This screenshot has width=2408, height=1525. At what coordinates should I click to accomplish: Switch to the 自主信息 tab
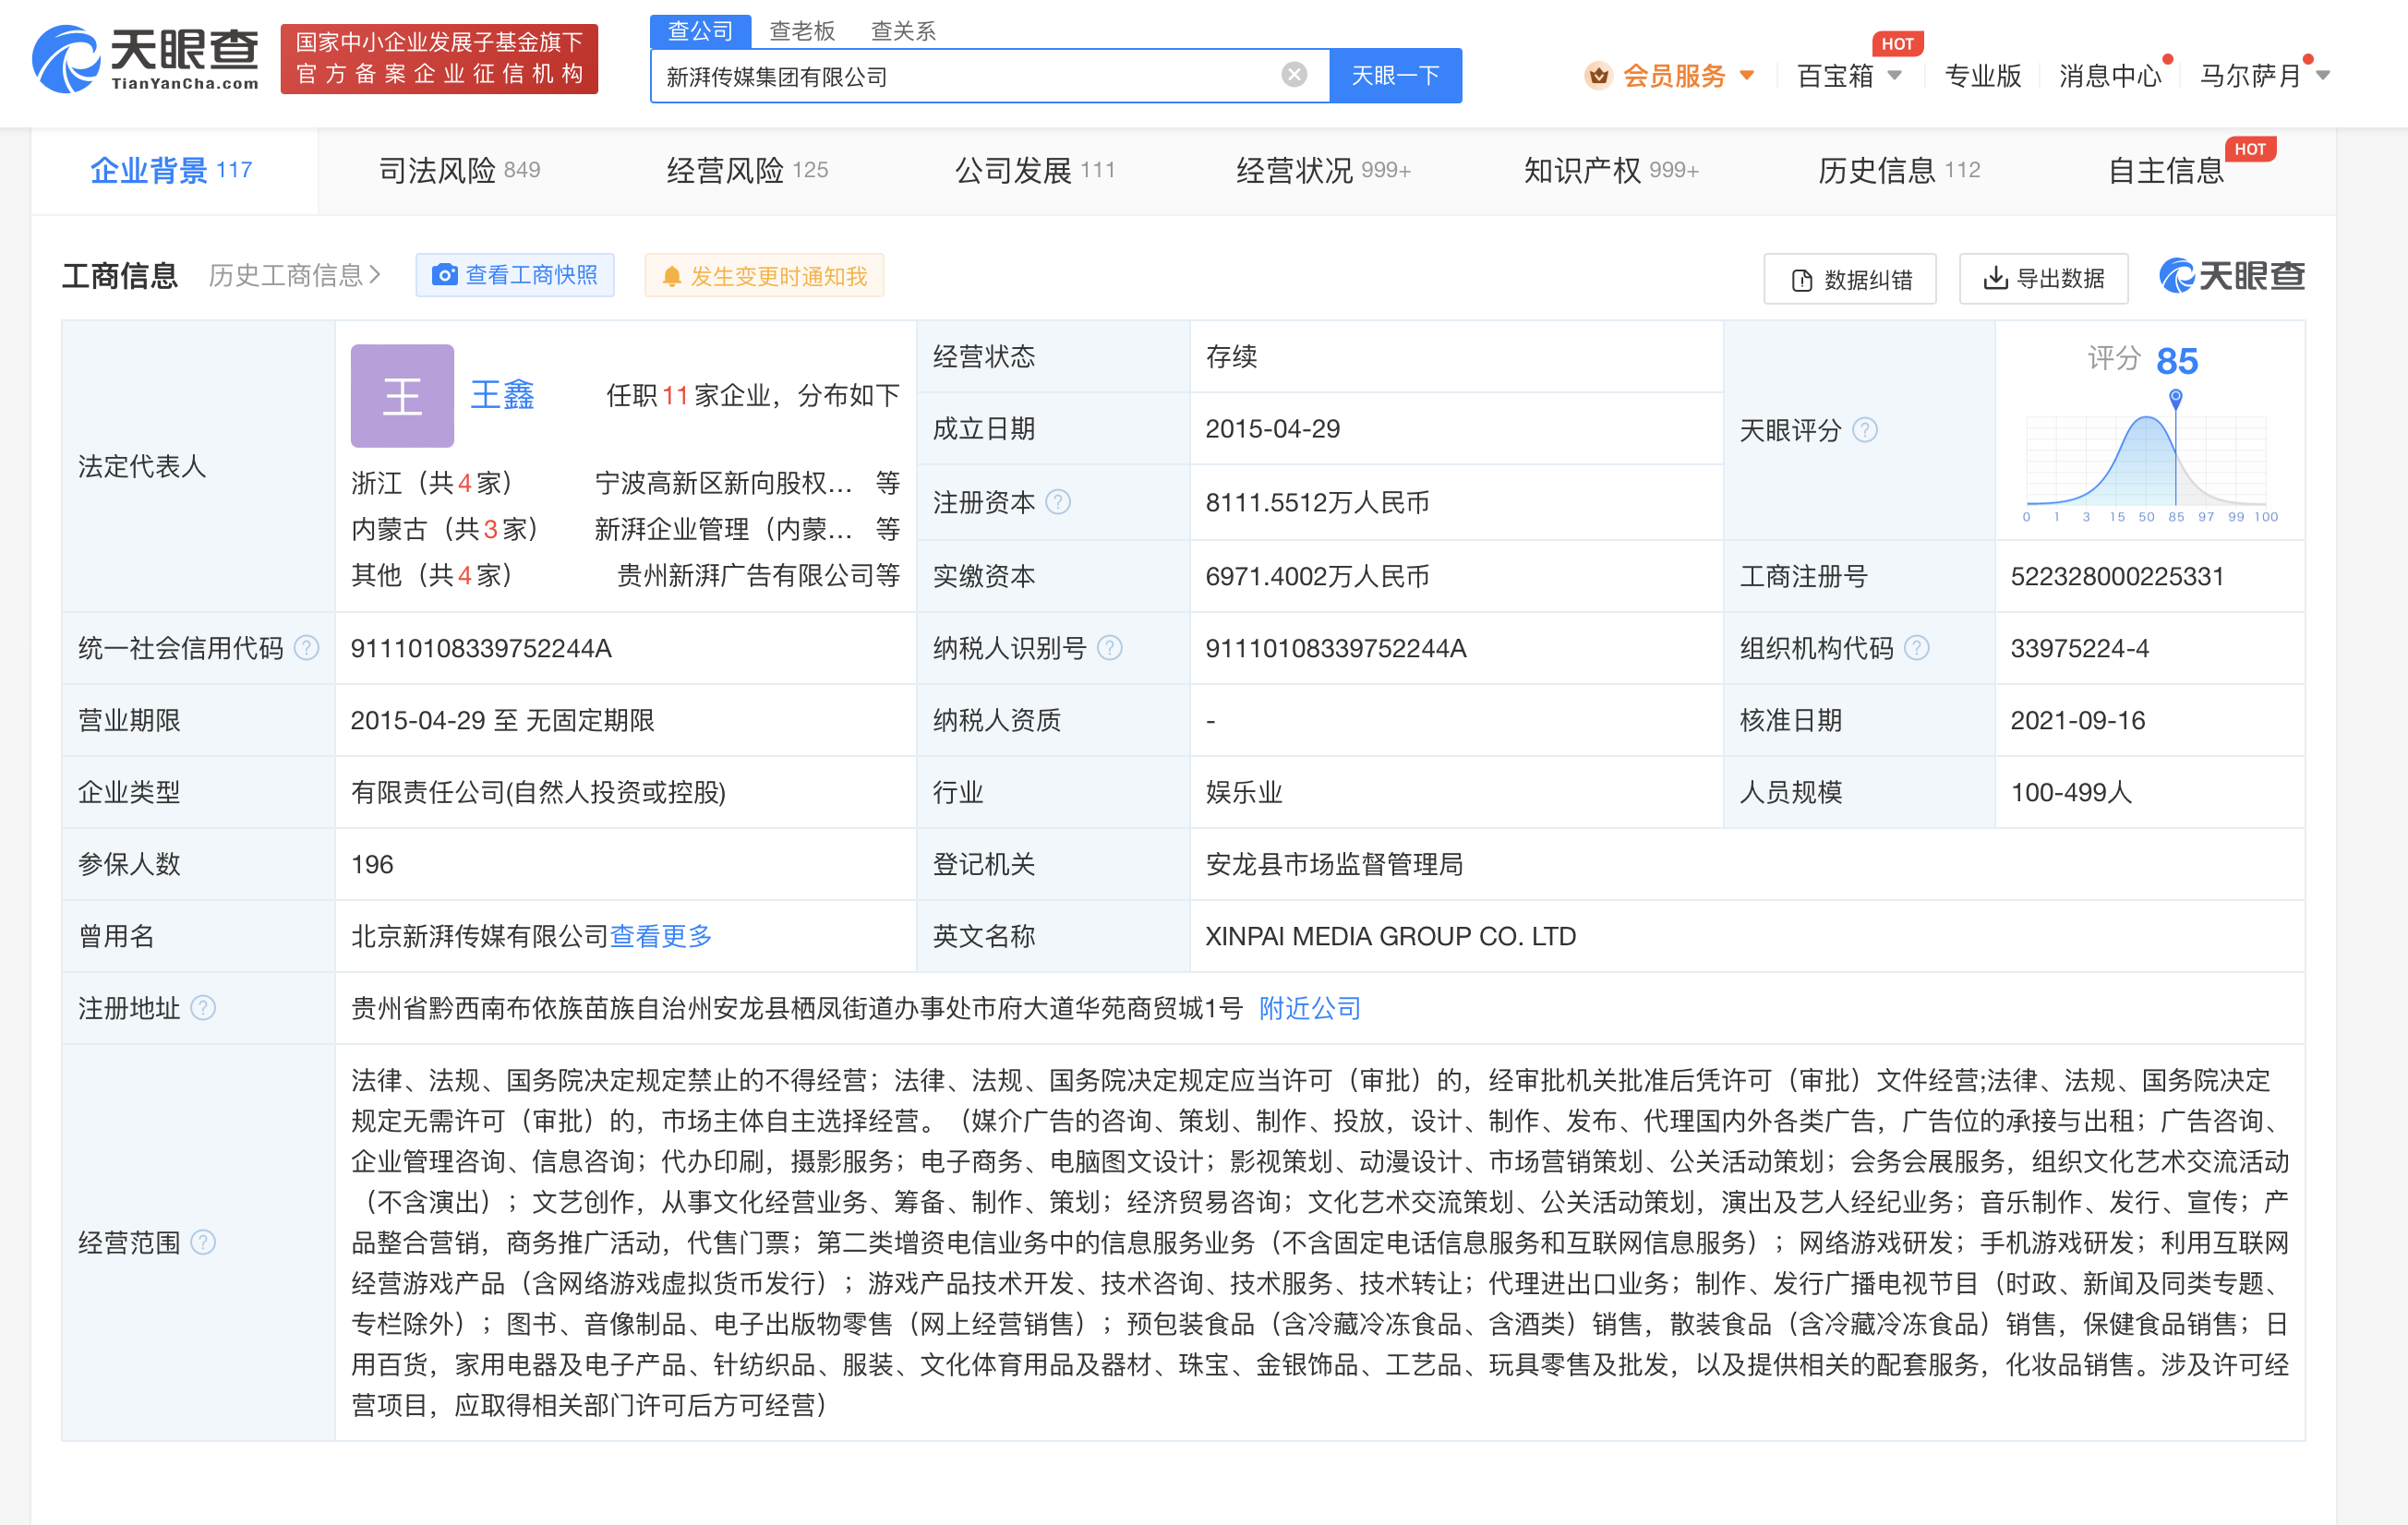[2166, 170]
